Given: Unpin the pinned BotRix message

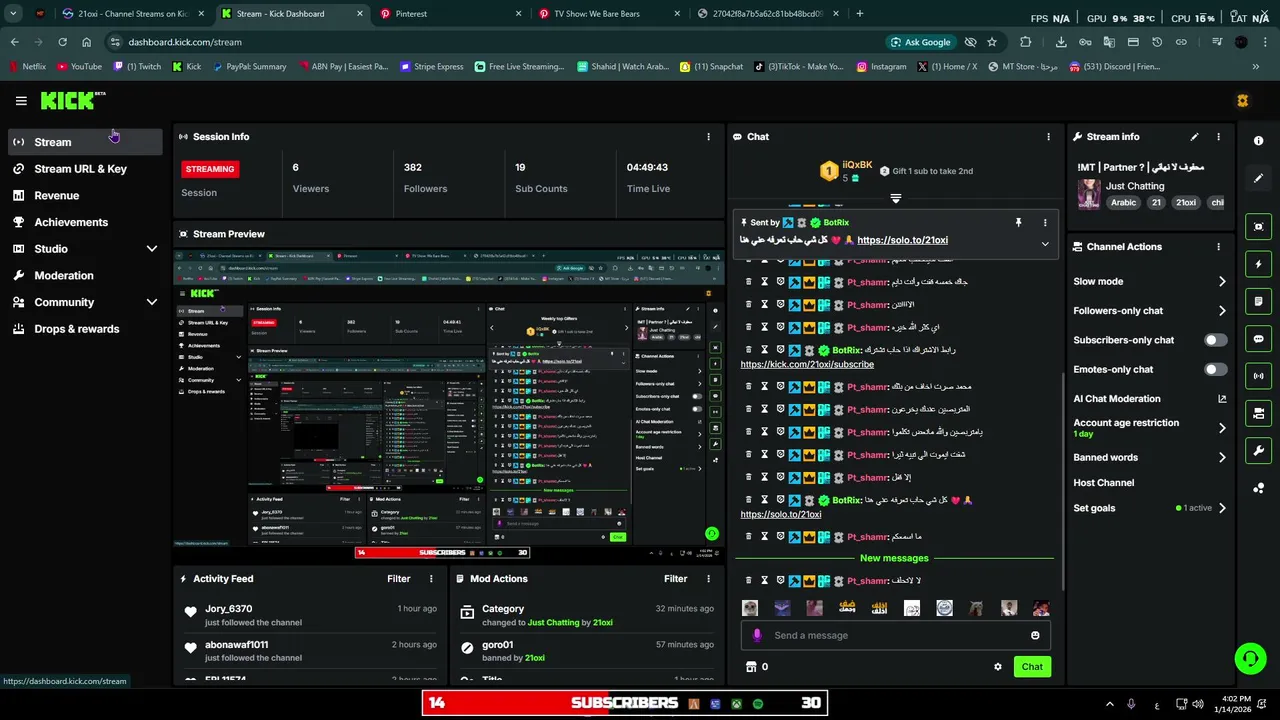Looking at the screenshot, I should [1018, 223].
